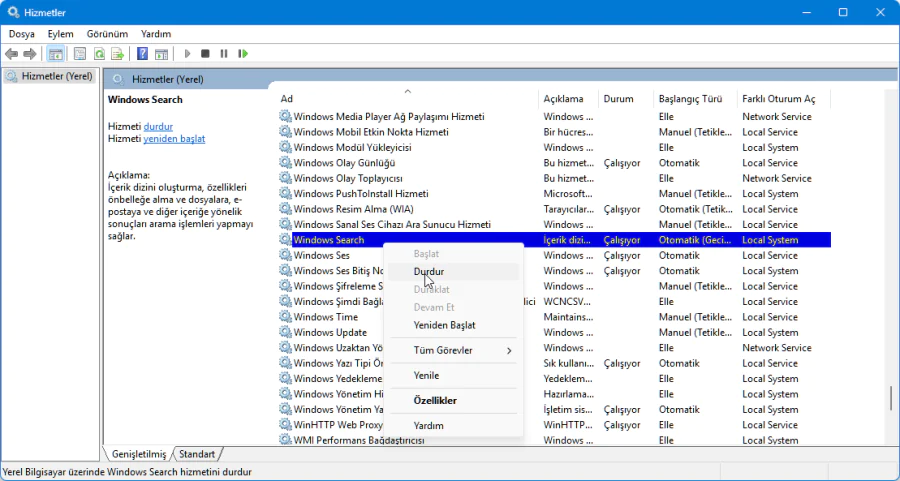Click the Restart Service icon in toolbar
Viewport: 900px width, 481px height.
tap(243, 54)
